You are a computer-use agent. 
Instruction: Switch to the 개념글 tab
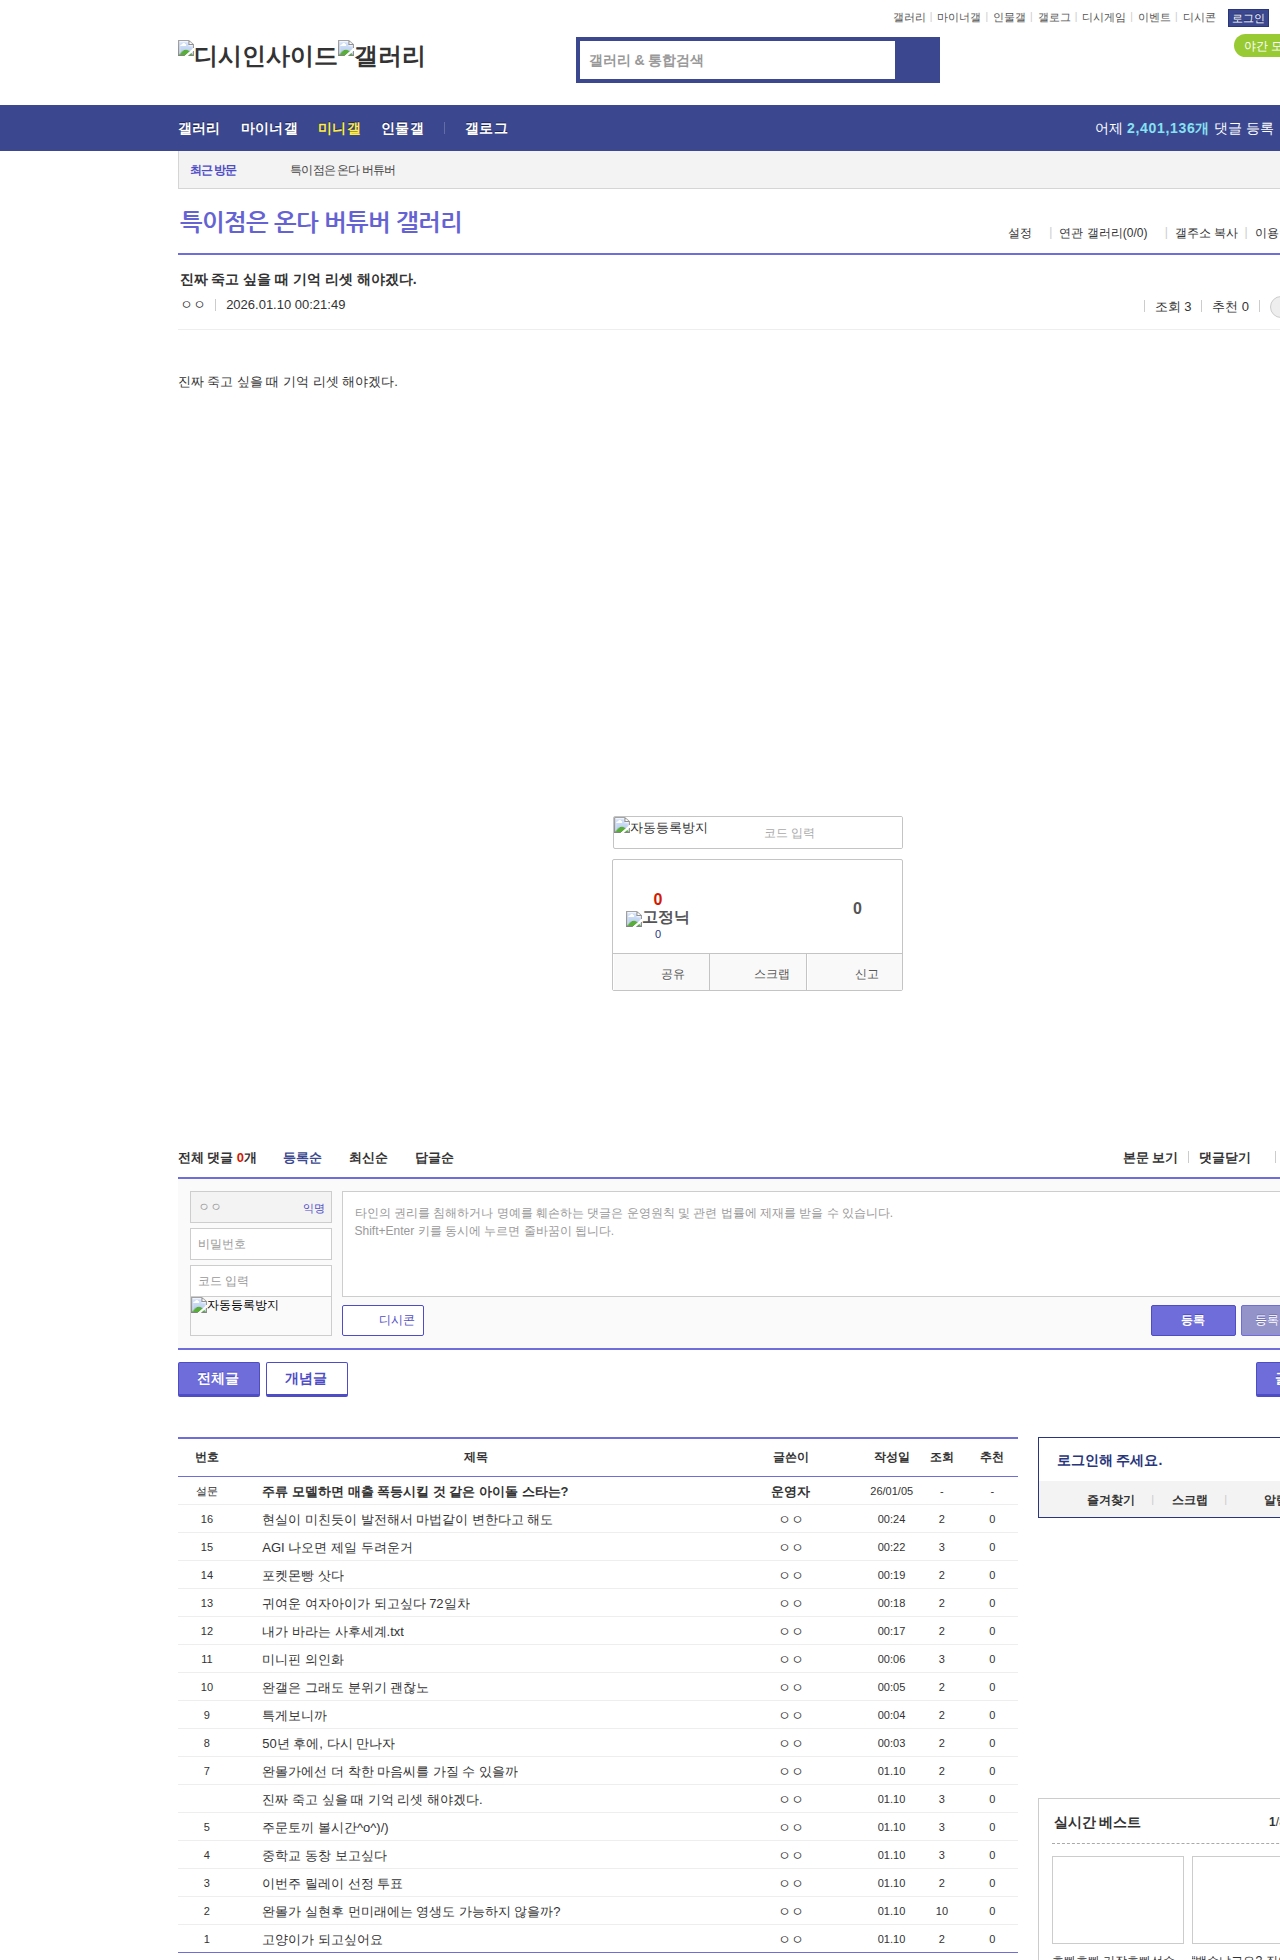pos(306,1378)
